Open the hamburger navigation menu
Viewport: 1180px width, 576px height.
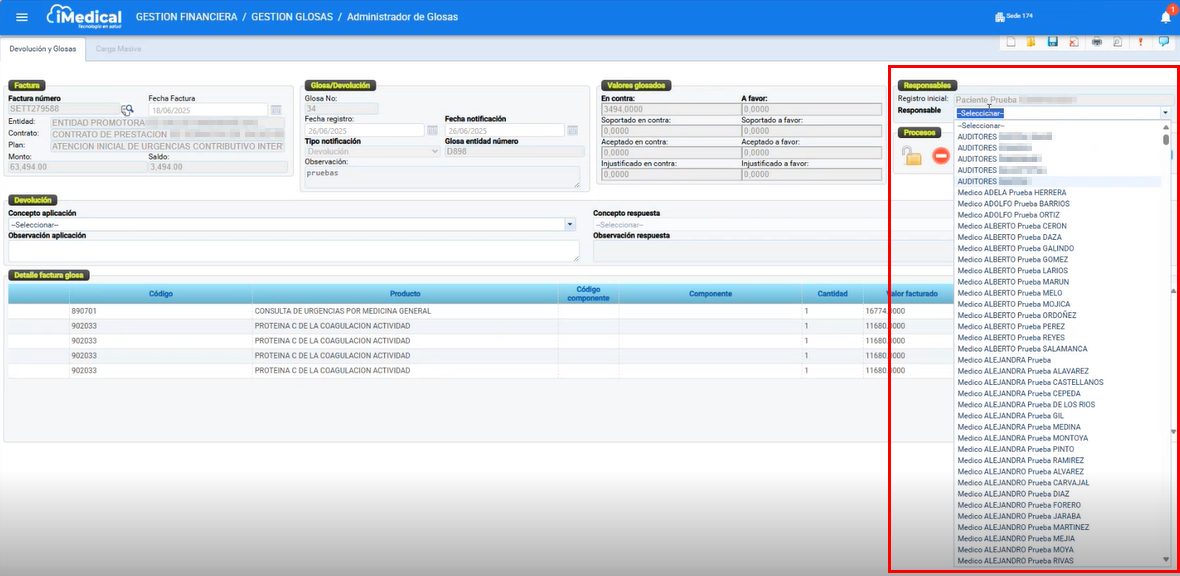tap(22, 17)
